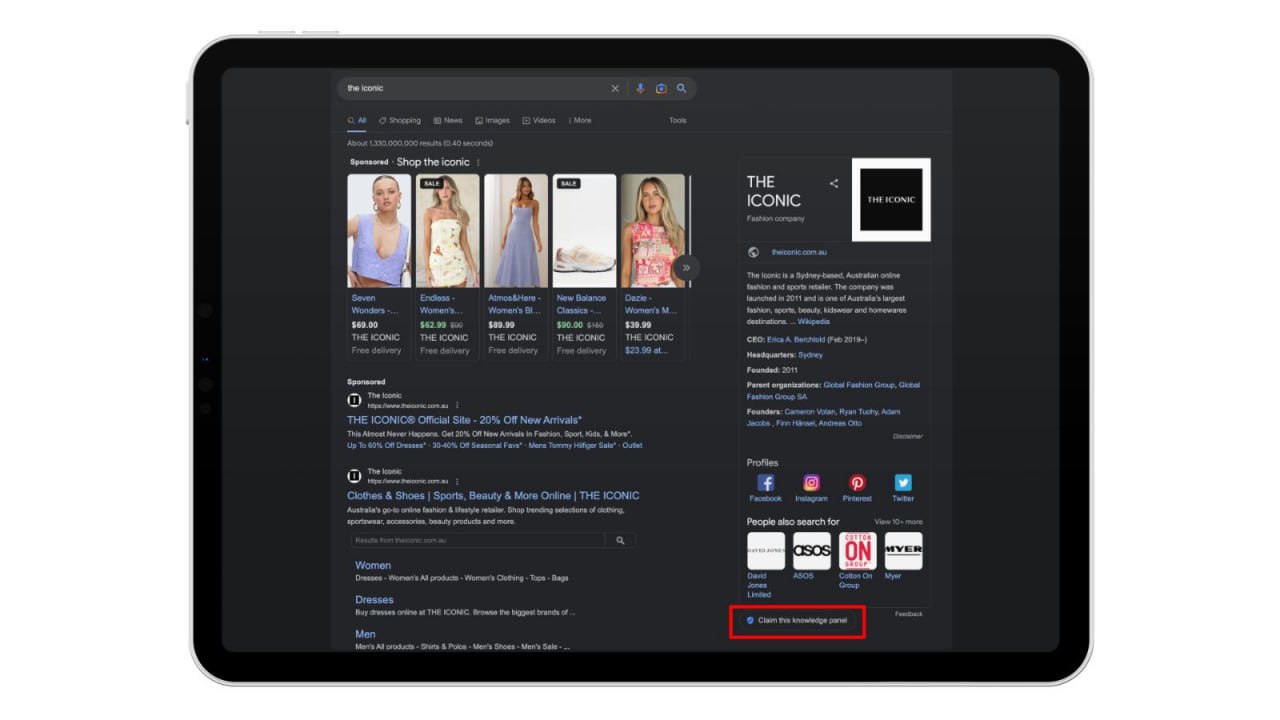
Task: Open the Men sitelink
Action: click(365, 634)
